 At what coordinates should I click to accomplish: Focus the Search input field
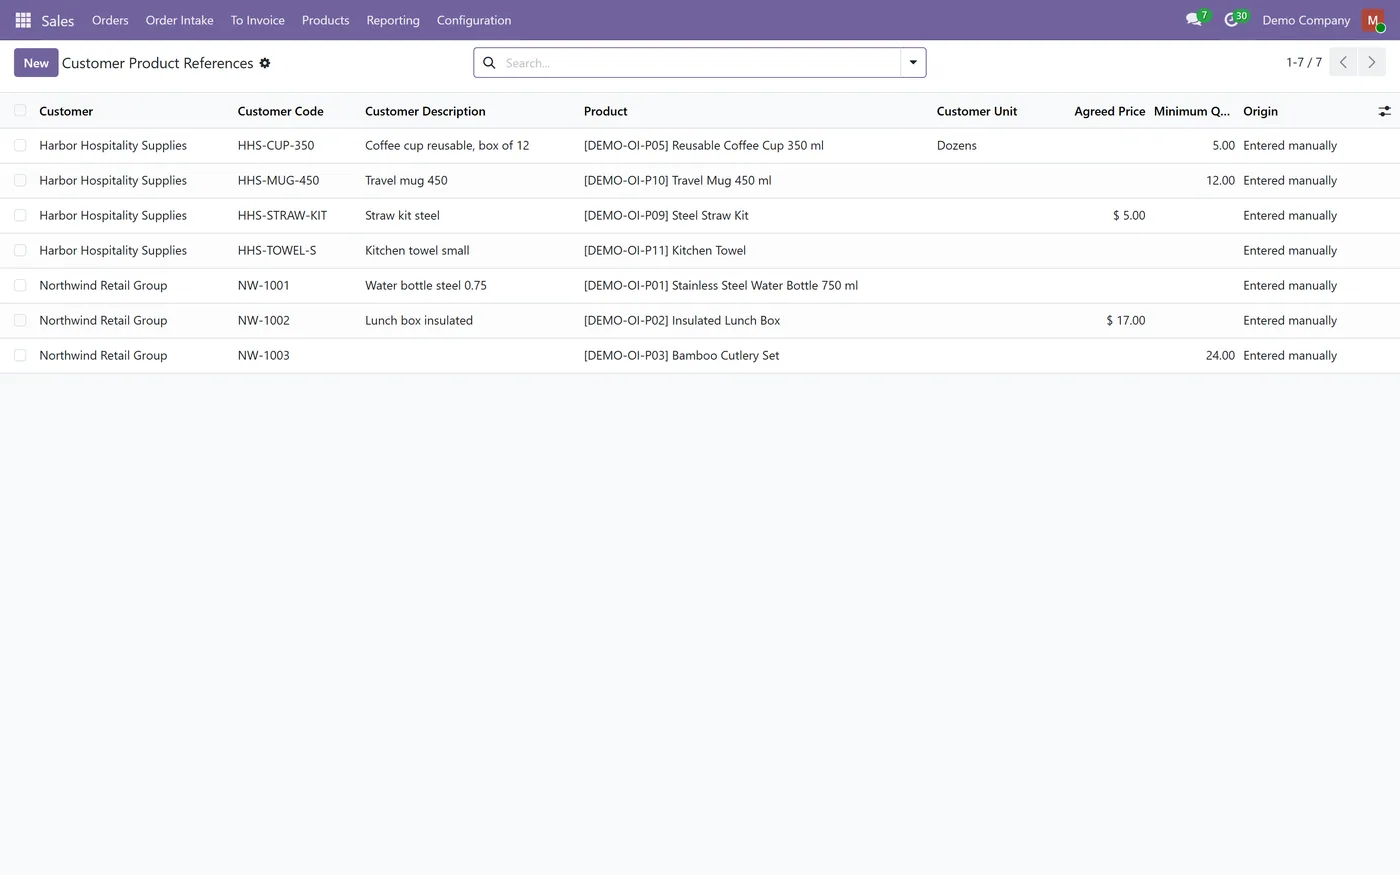(x=700, y=63)
